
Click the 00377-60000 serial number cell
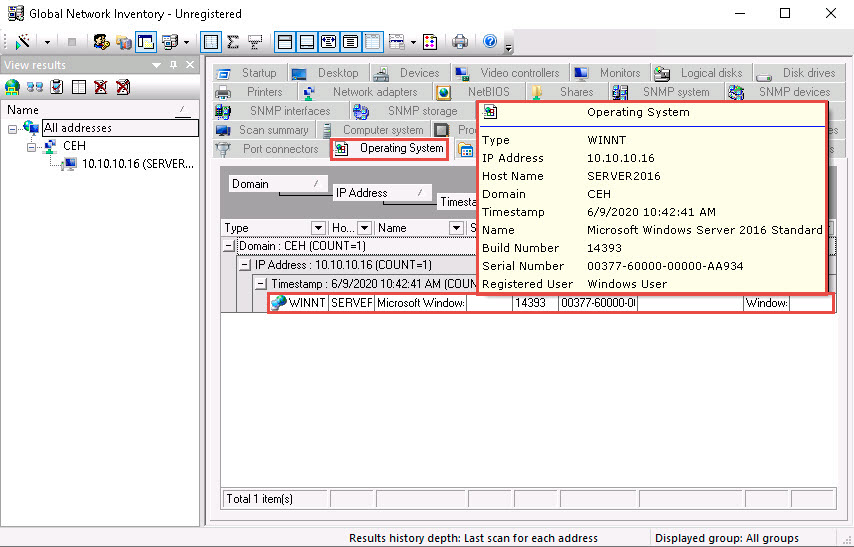[x=598, y=302]
